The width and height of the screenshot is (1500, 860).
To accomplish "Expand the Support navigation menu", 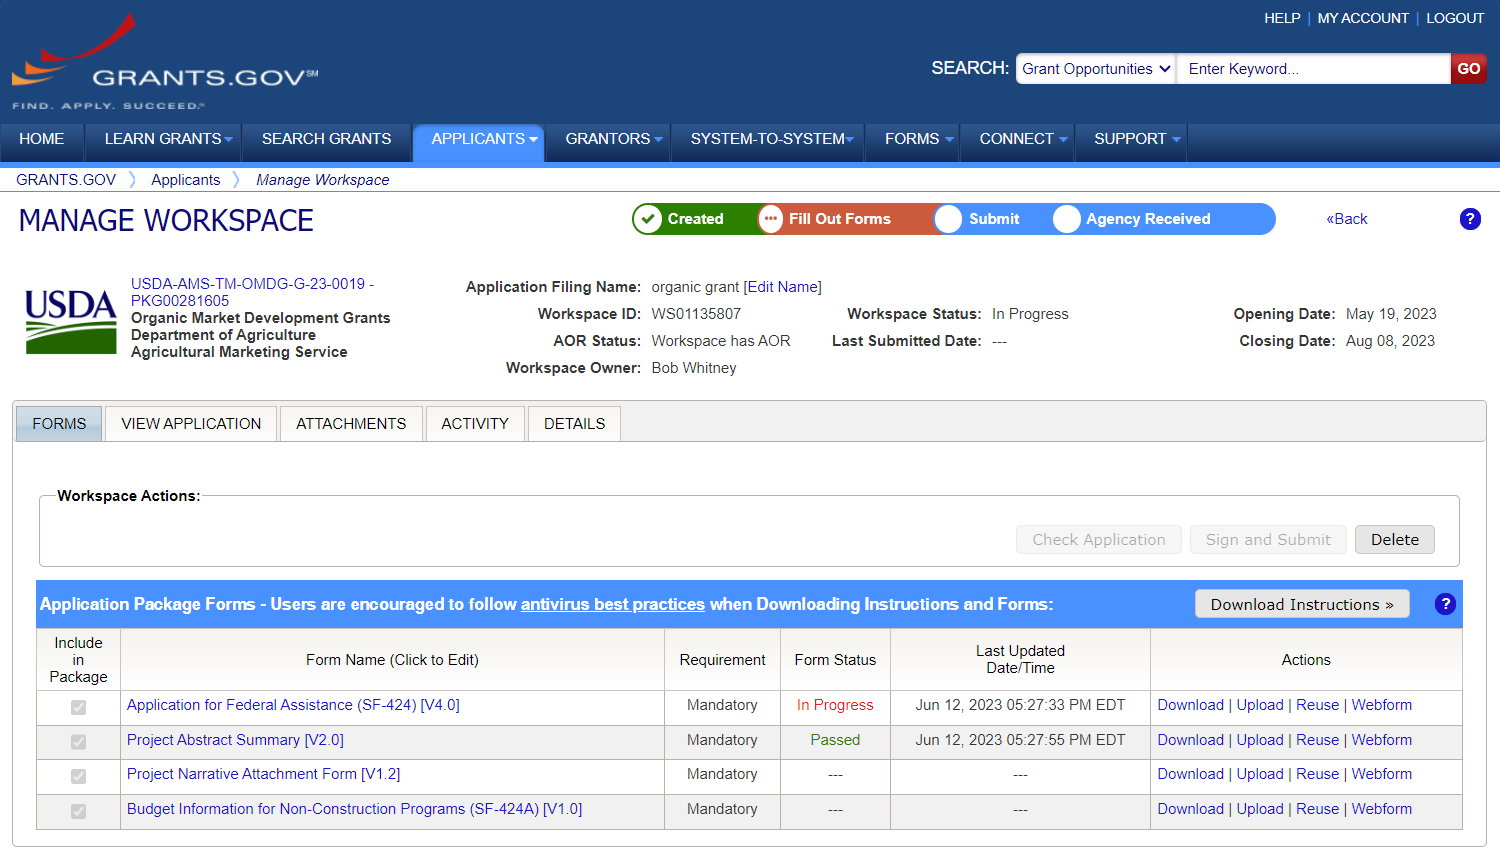I will pos(1136,139).
